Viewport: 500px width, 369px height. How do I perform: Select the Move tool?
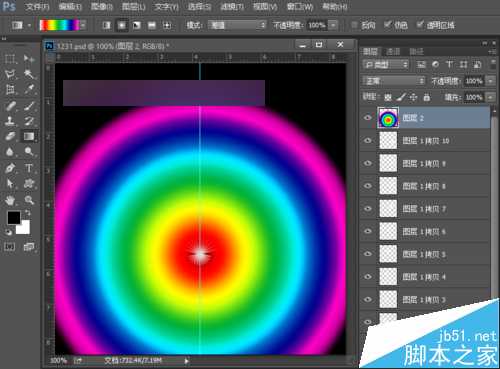[29, 59]
